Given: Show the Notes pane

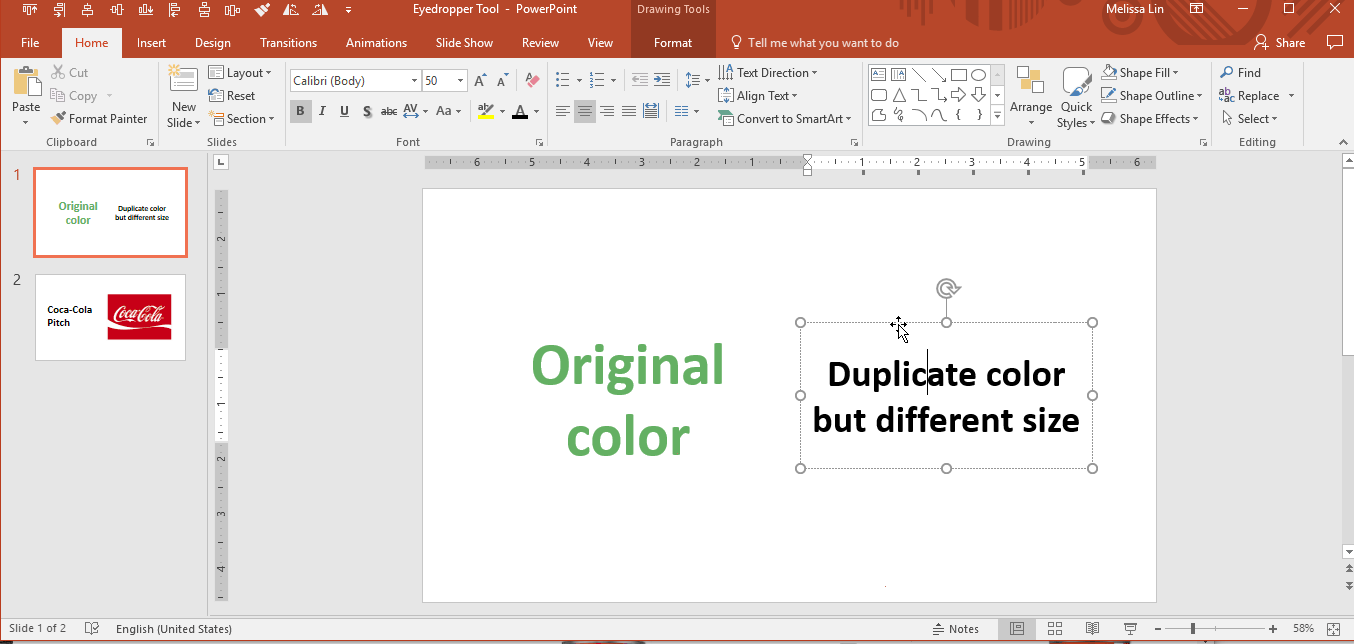Looking at the screenshot, I should click(x=955, y=629).
